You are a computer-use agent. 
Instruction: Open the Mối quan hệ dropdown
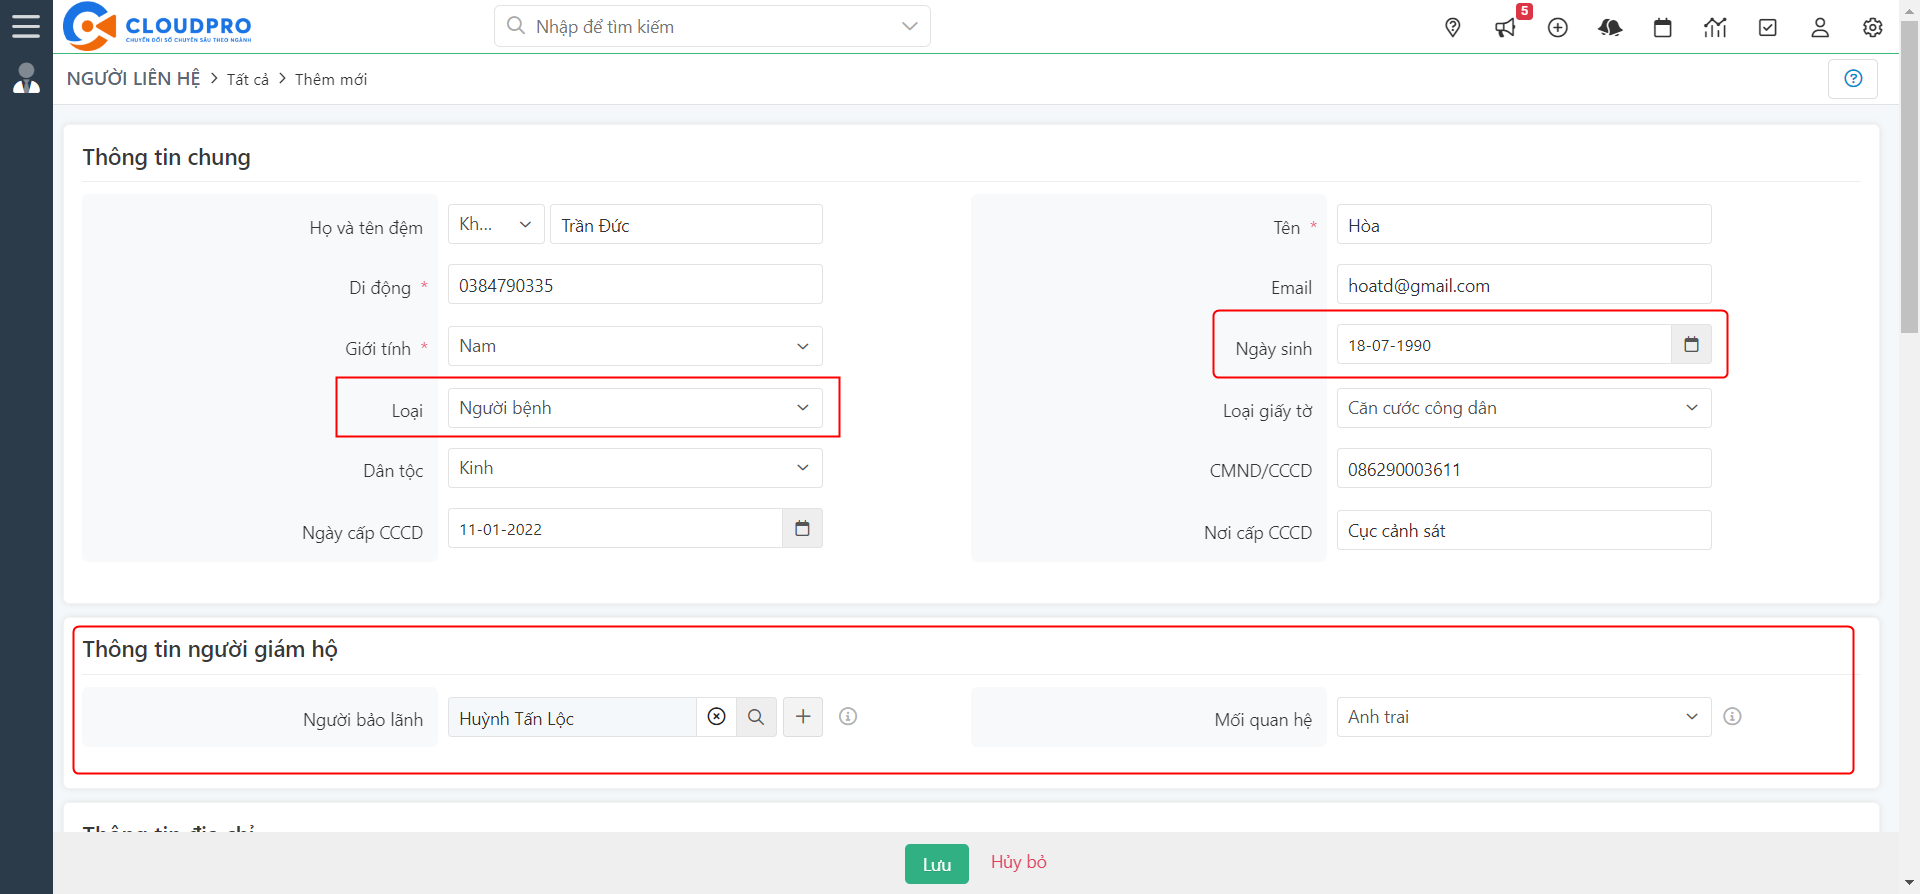(1523, 717)
